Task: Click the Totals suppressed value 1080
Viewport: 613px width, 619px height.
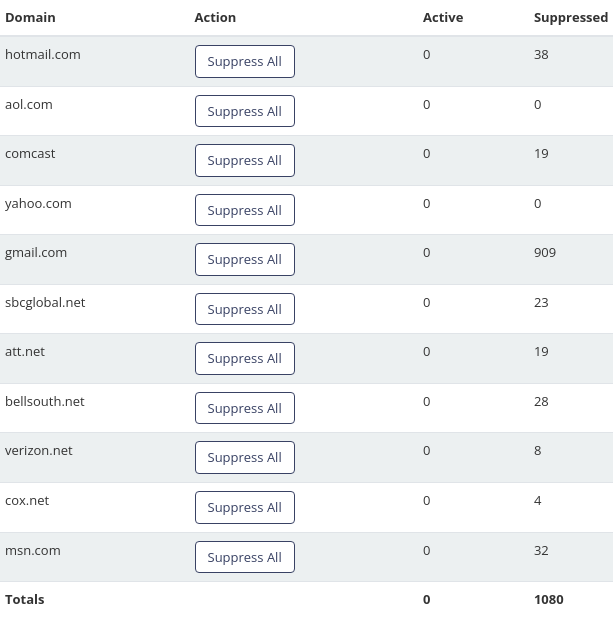Action: pyautogui.click(x=549, y=599)
